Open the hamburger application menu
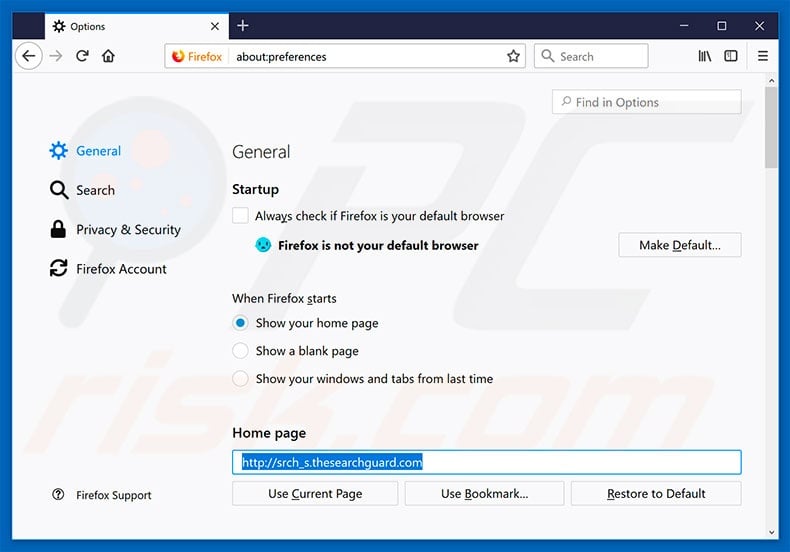 point(763,56)
